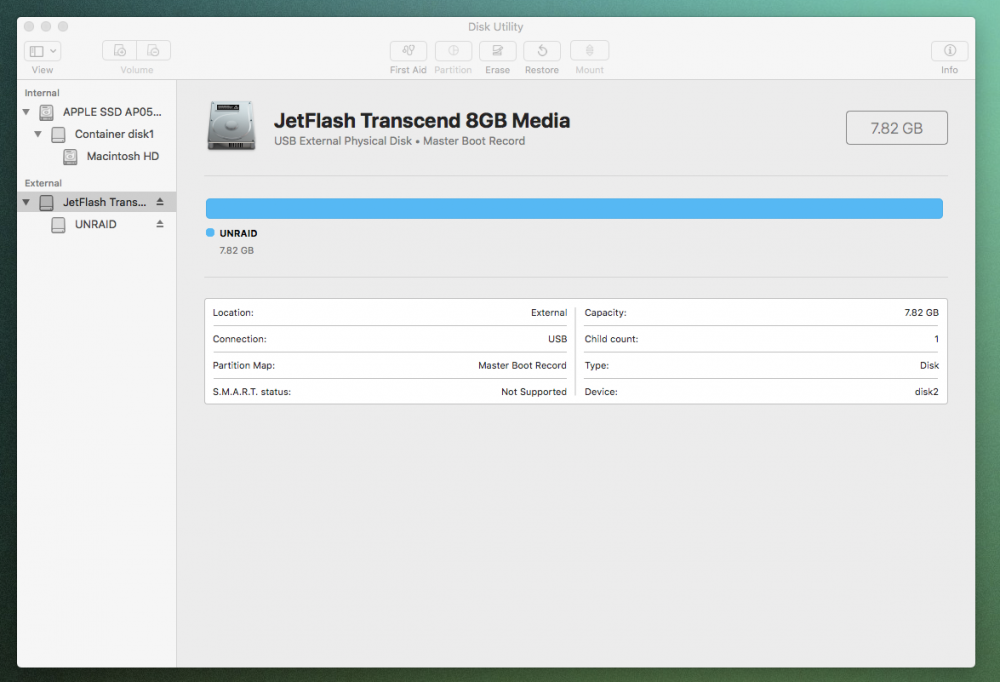Screen dimensions: 1000x682
Task: Click the Erase toolbar icon
Action: [497, 50]
